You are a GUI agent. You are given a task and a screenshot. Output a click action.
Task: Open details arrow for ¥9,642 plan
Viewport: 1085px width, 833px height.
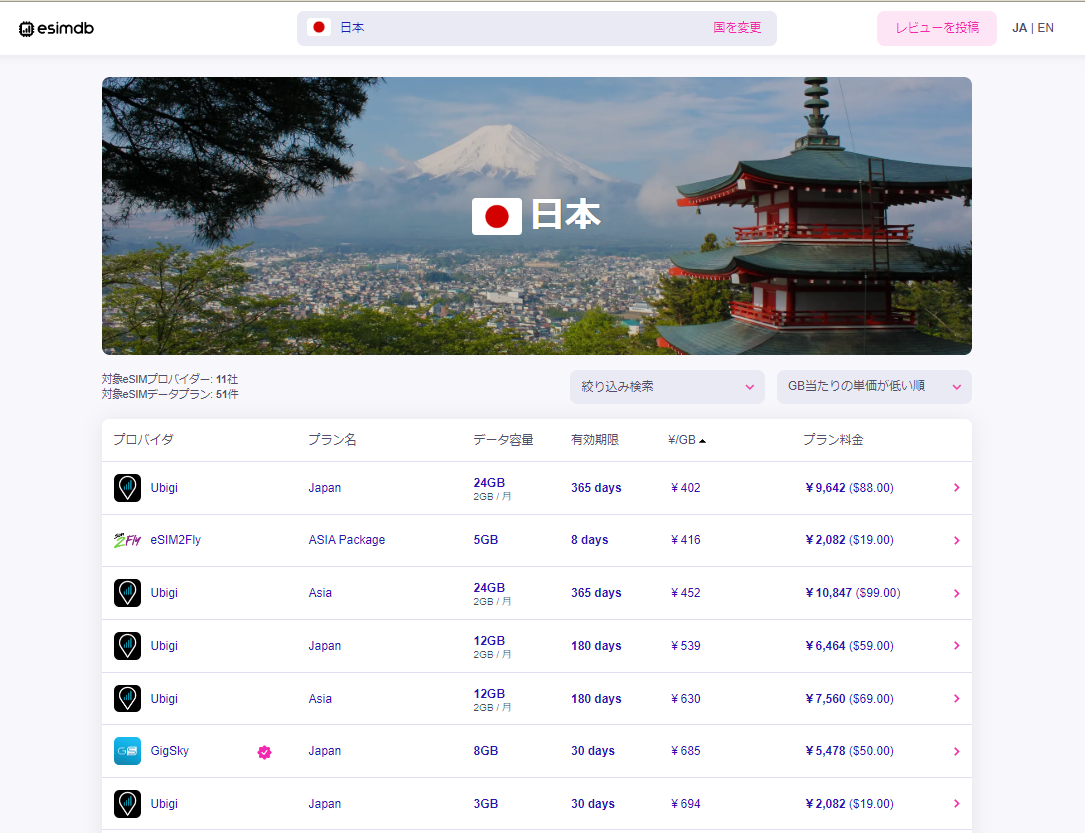coord(956,488)
